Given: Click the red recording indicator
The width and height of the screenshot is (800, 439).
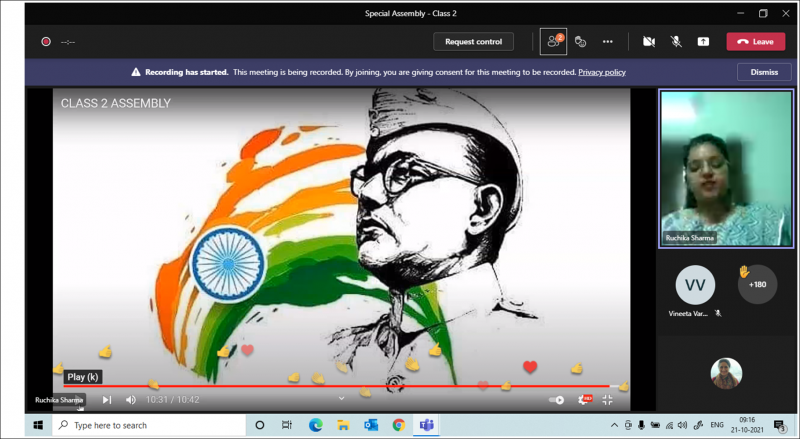Looking at the screenshot, I should click(x=46, y=42).
